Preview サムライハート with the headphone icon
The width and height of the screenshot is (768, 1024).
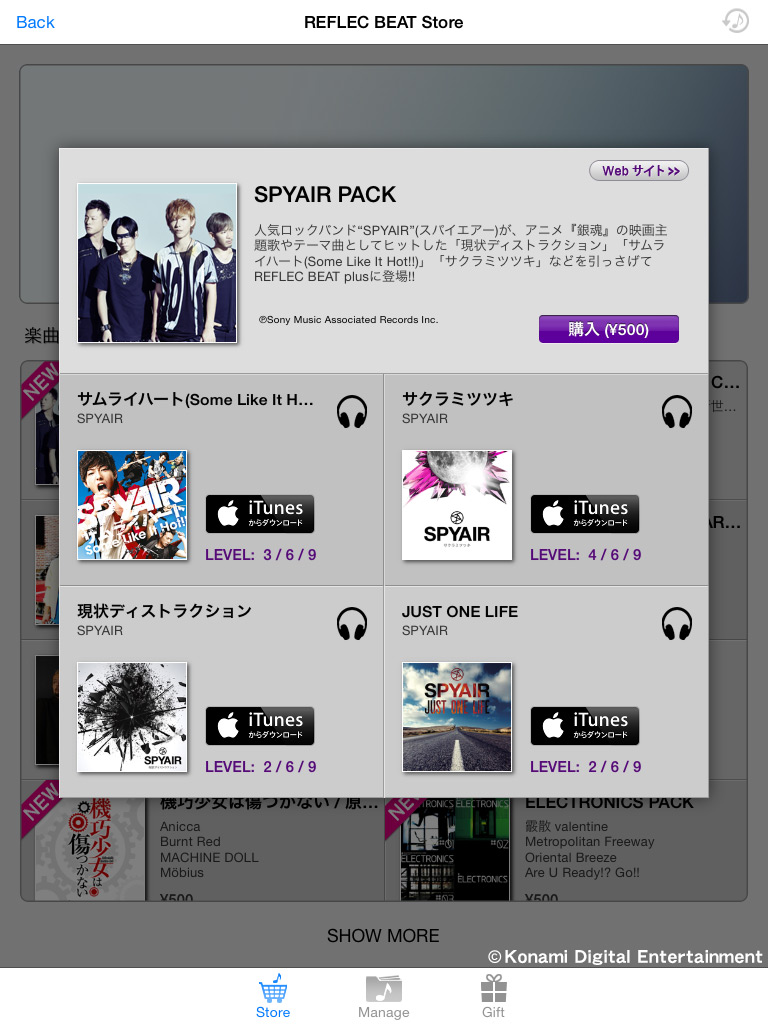(351, 411)
